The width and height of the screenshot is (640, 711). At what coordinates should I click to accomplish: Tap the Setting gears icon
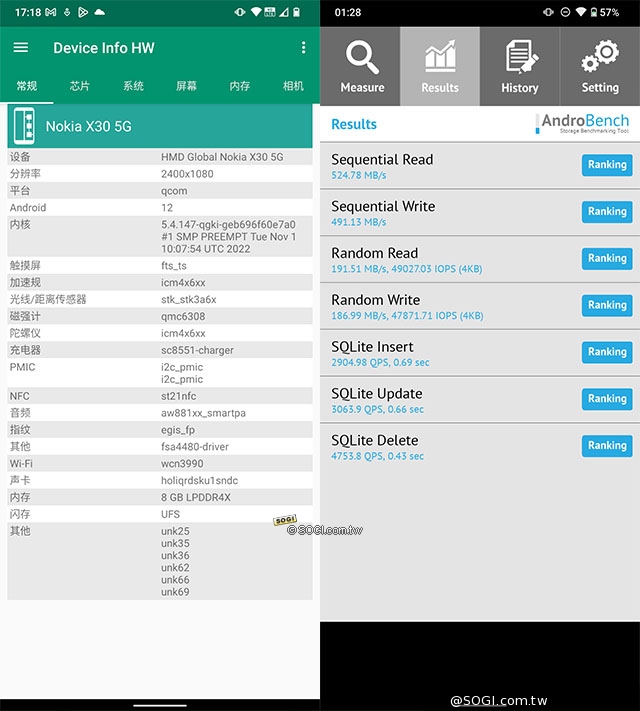coord(600,56)
